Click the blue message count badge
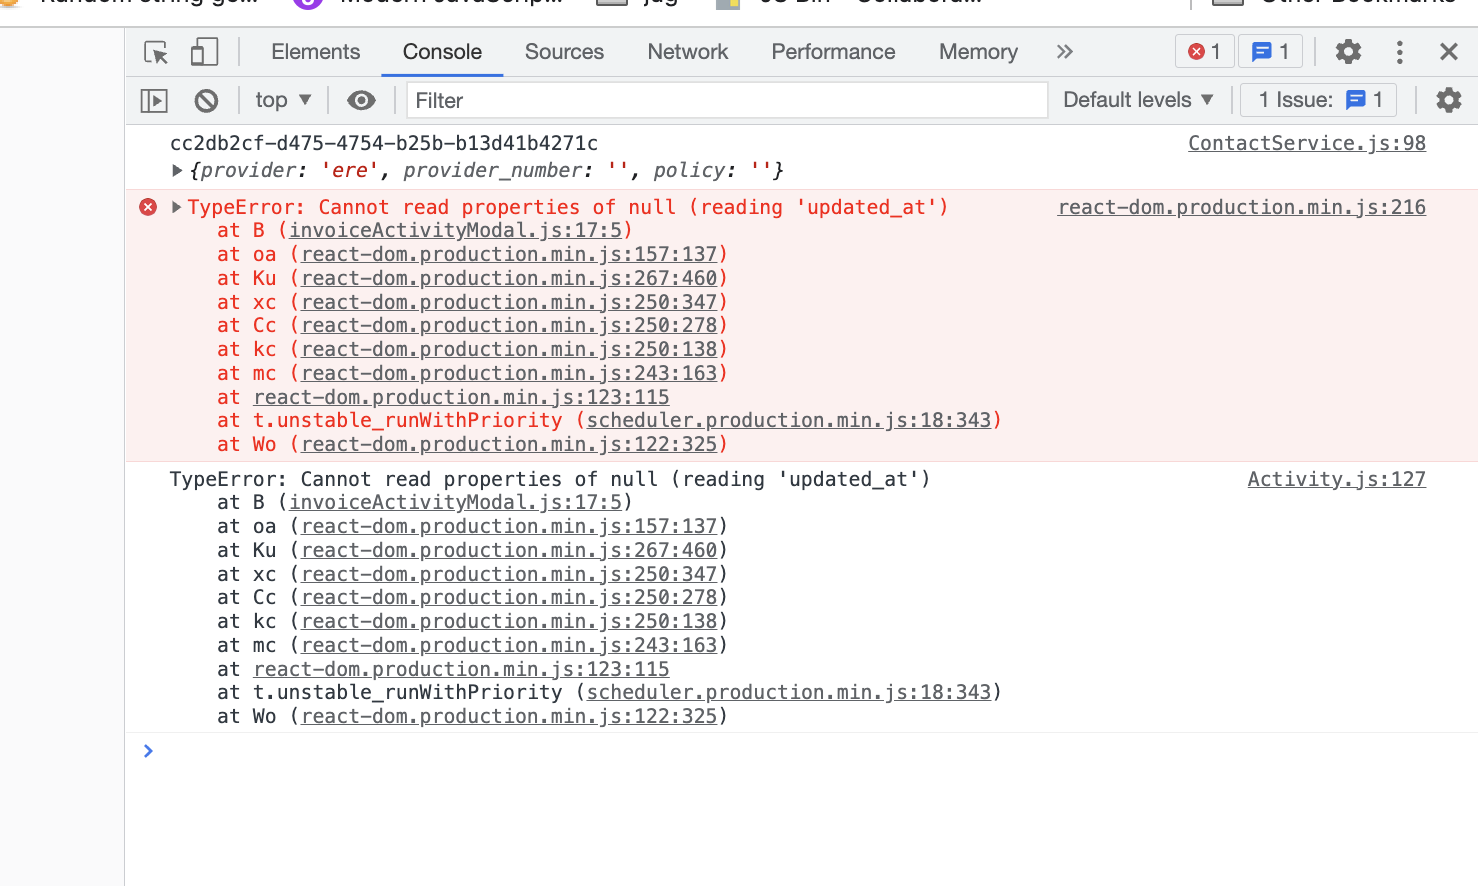1478x886 pixels. (x=1270, y=52)
